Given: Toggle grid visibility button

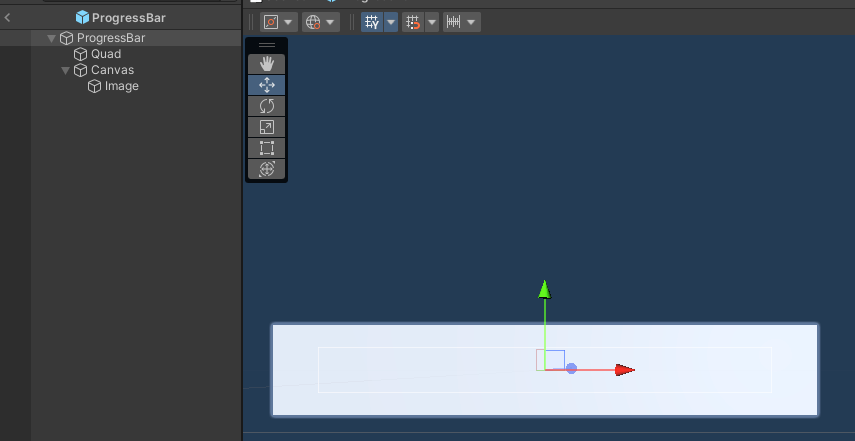Looking at the screenshot, I should [372, 22].
